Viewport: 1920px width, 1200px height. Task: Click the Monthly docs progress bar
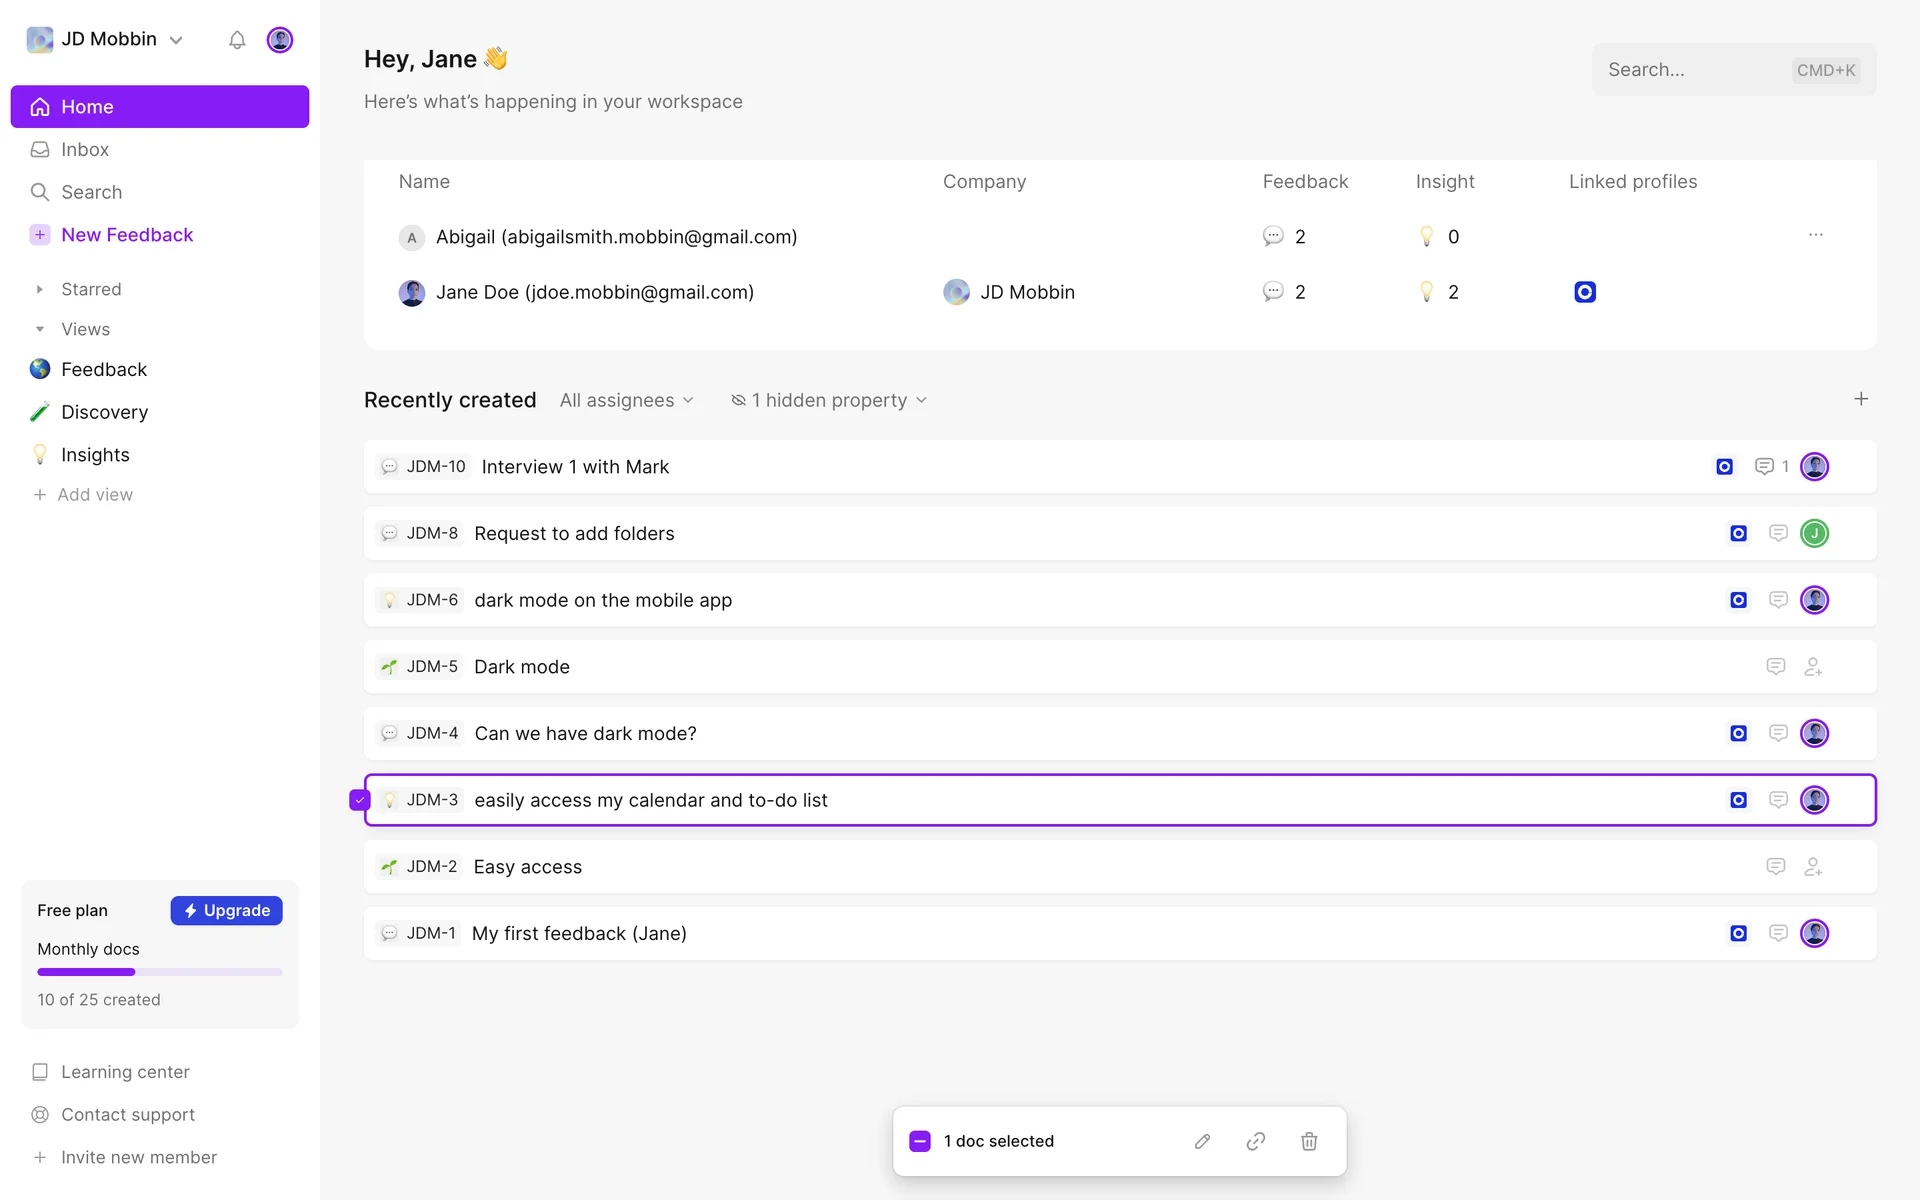click(160, 972)
